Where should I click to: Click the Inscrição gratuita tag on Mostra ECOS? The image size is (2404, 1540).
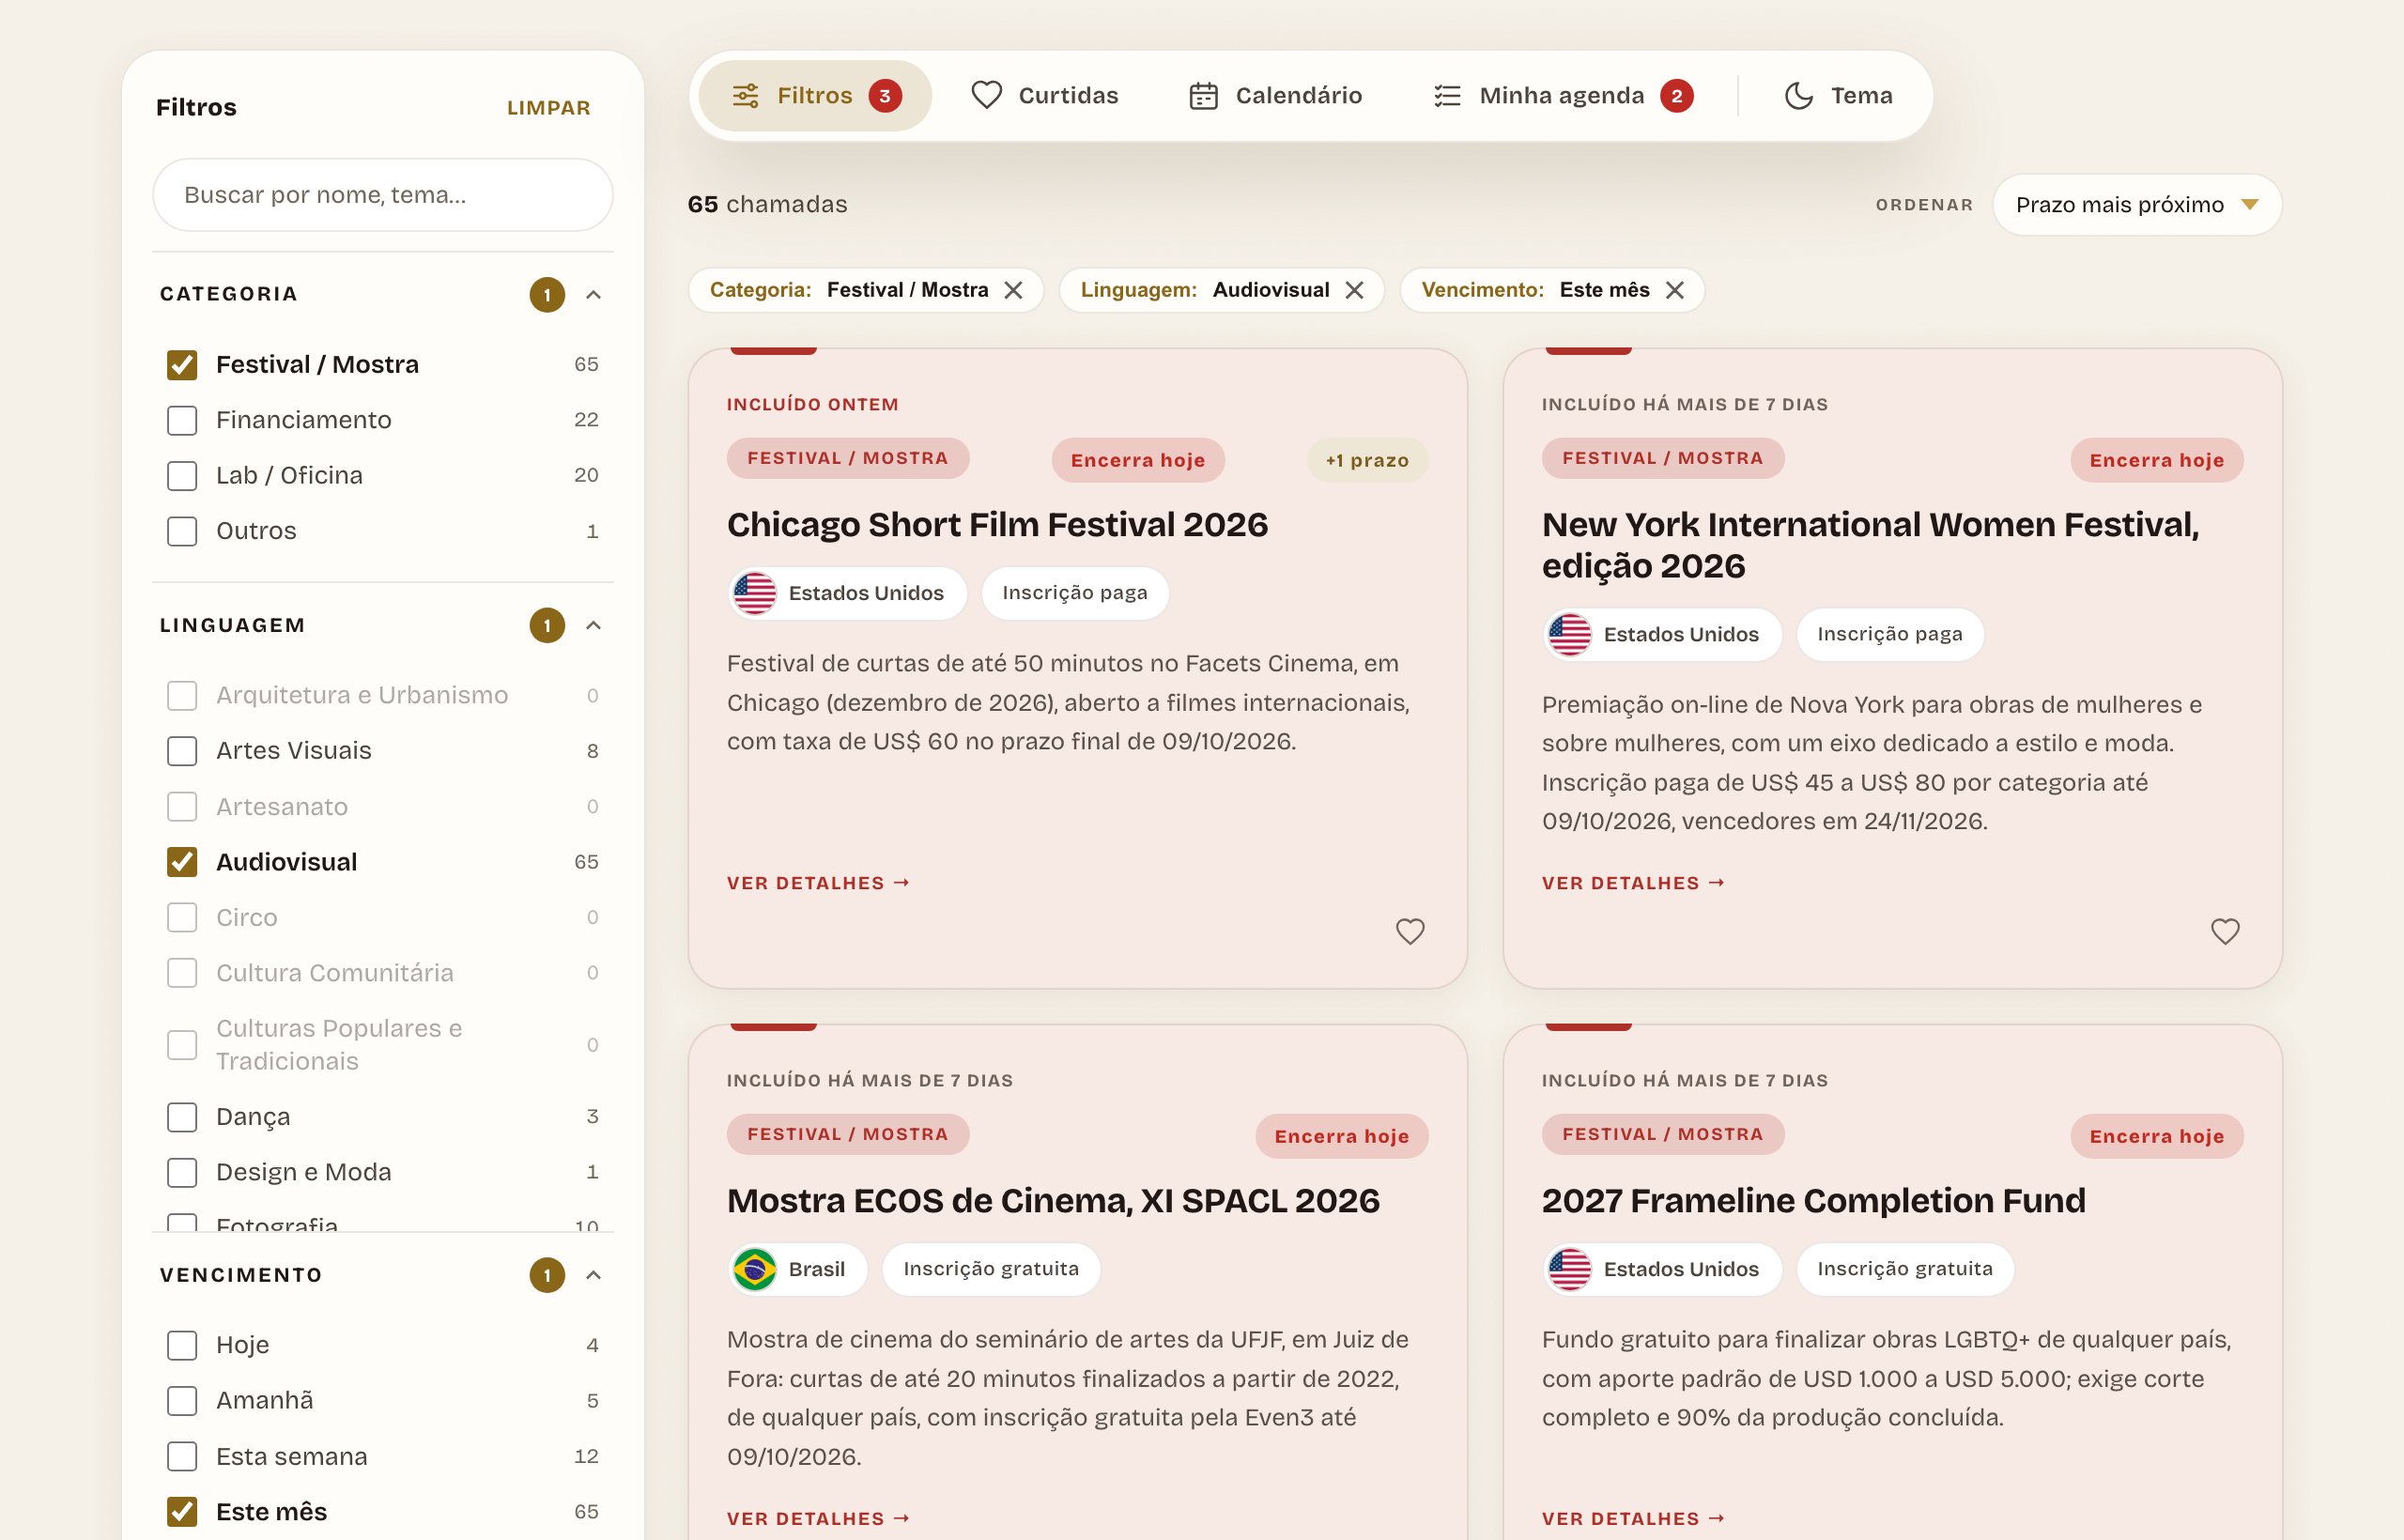pos(991,1269)
